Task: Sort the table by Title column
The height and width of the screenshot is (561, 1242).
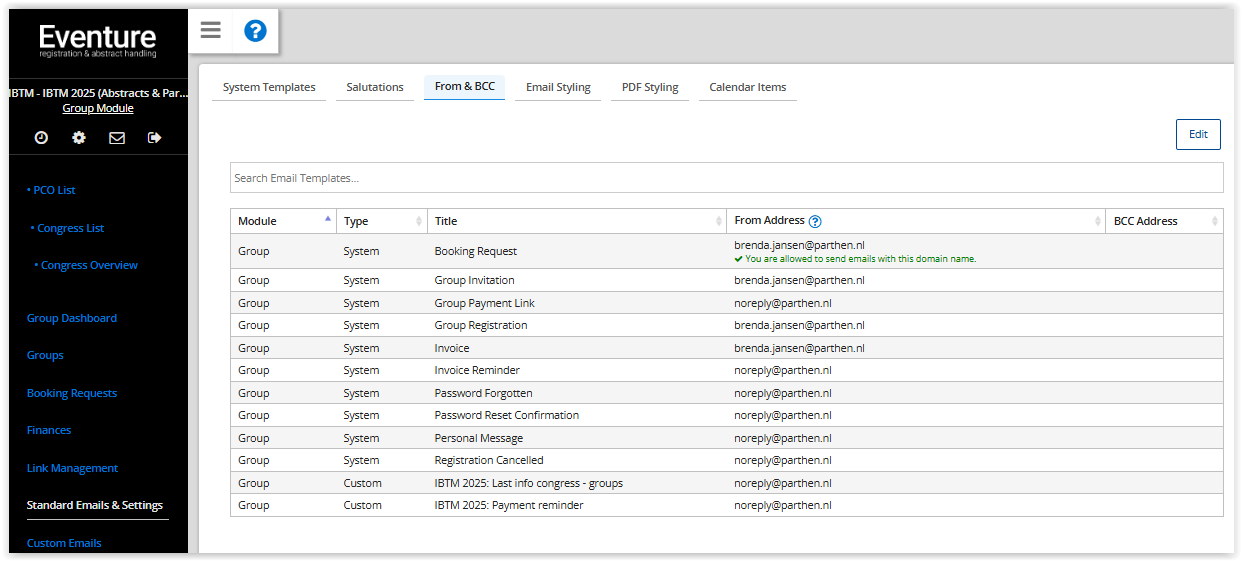Action: click(x=575, y=221)
